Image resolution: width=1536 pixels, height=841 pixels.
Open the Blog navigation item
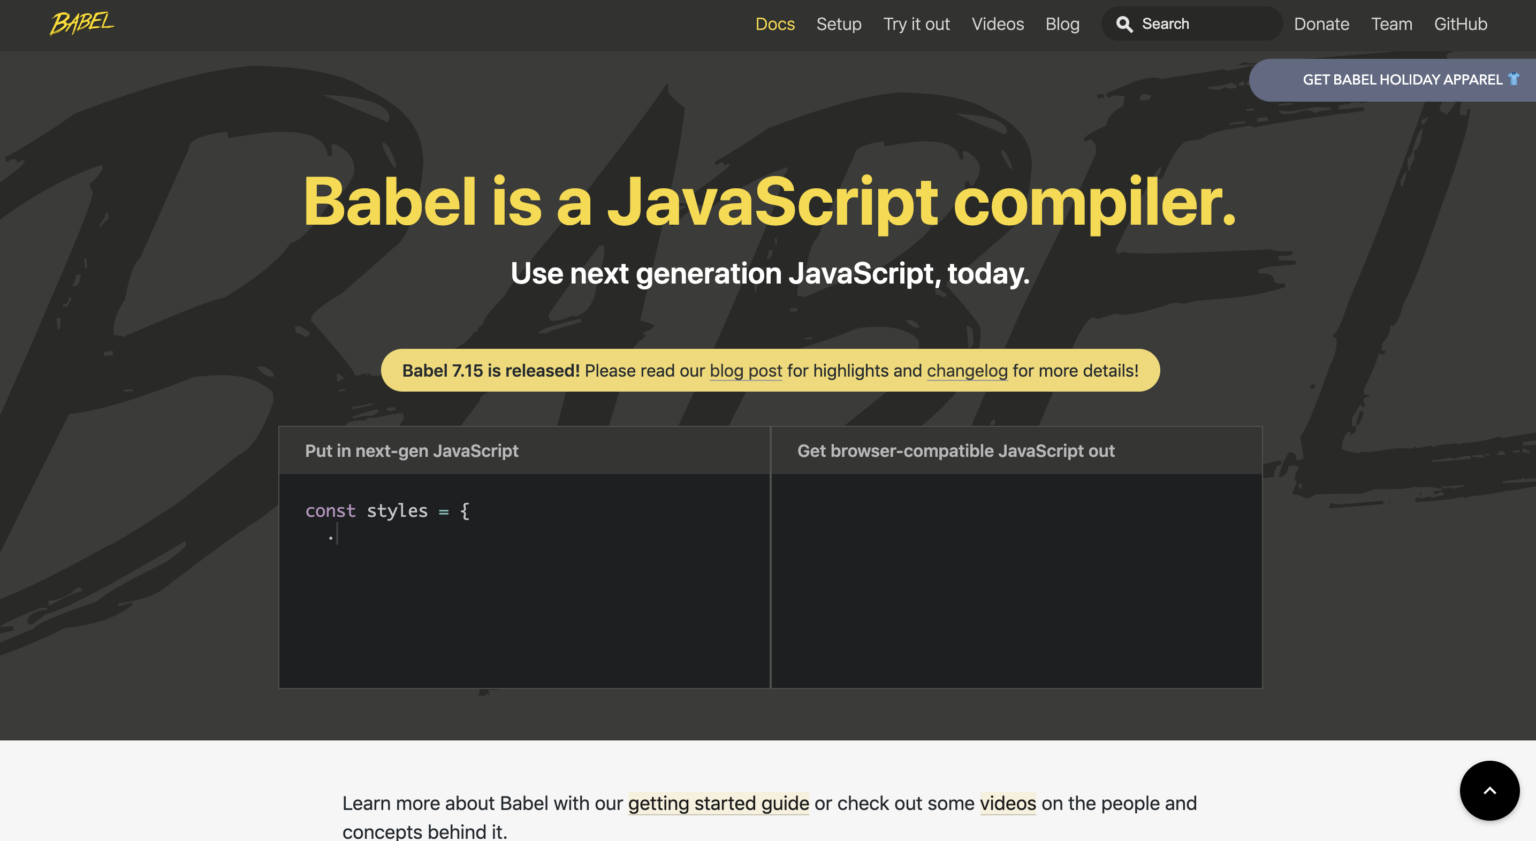point(1062,24)
